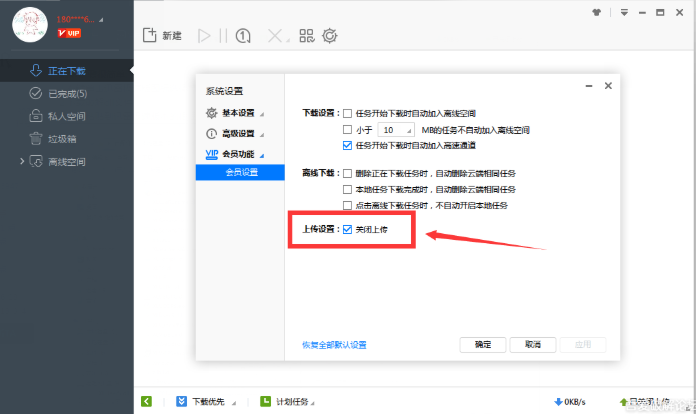Click the 新建 new task icon
This screenshot has width=696, height=414.
[150, 36]
